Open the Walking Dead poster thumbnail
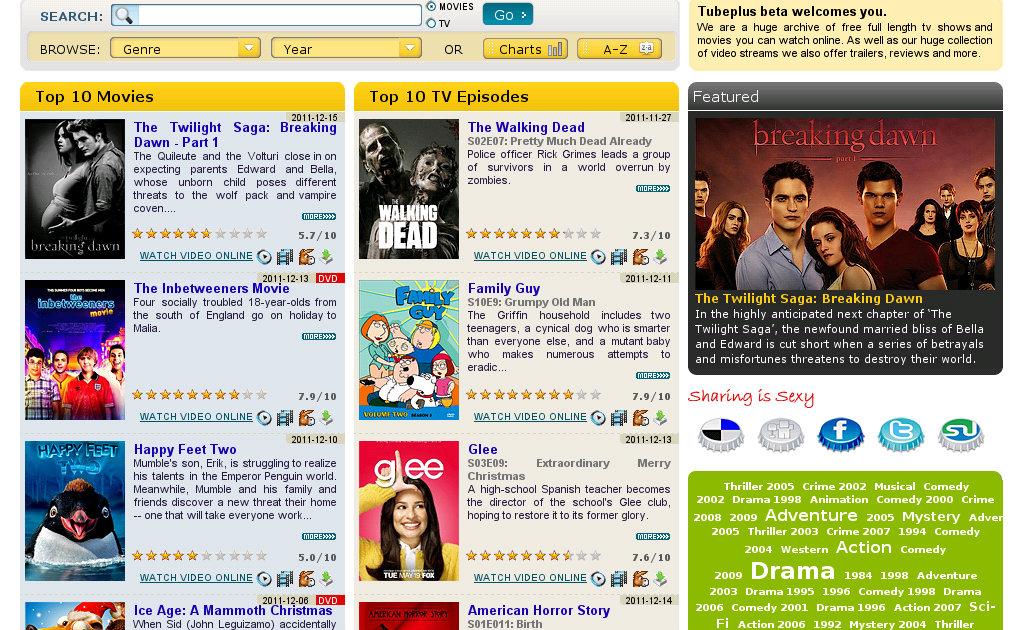 (409, 189)
